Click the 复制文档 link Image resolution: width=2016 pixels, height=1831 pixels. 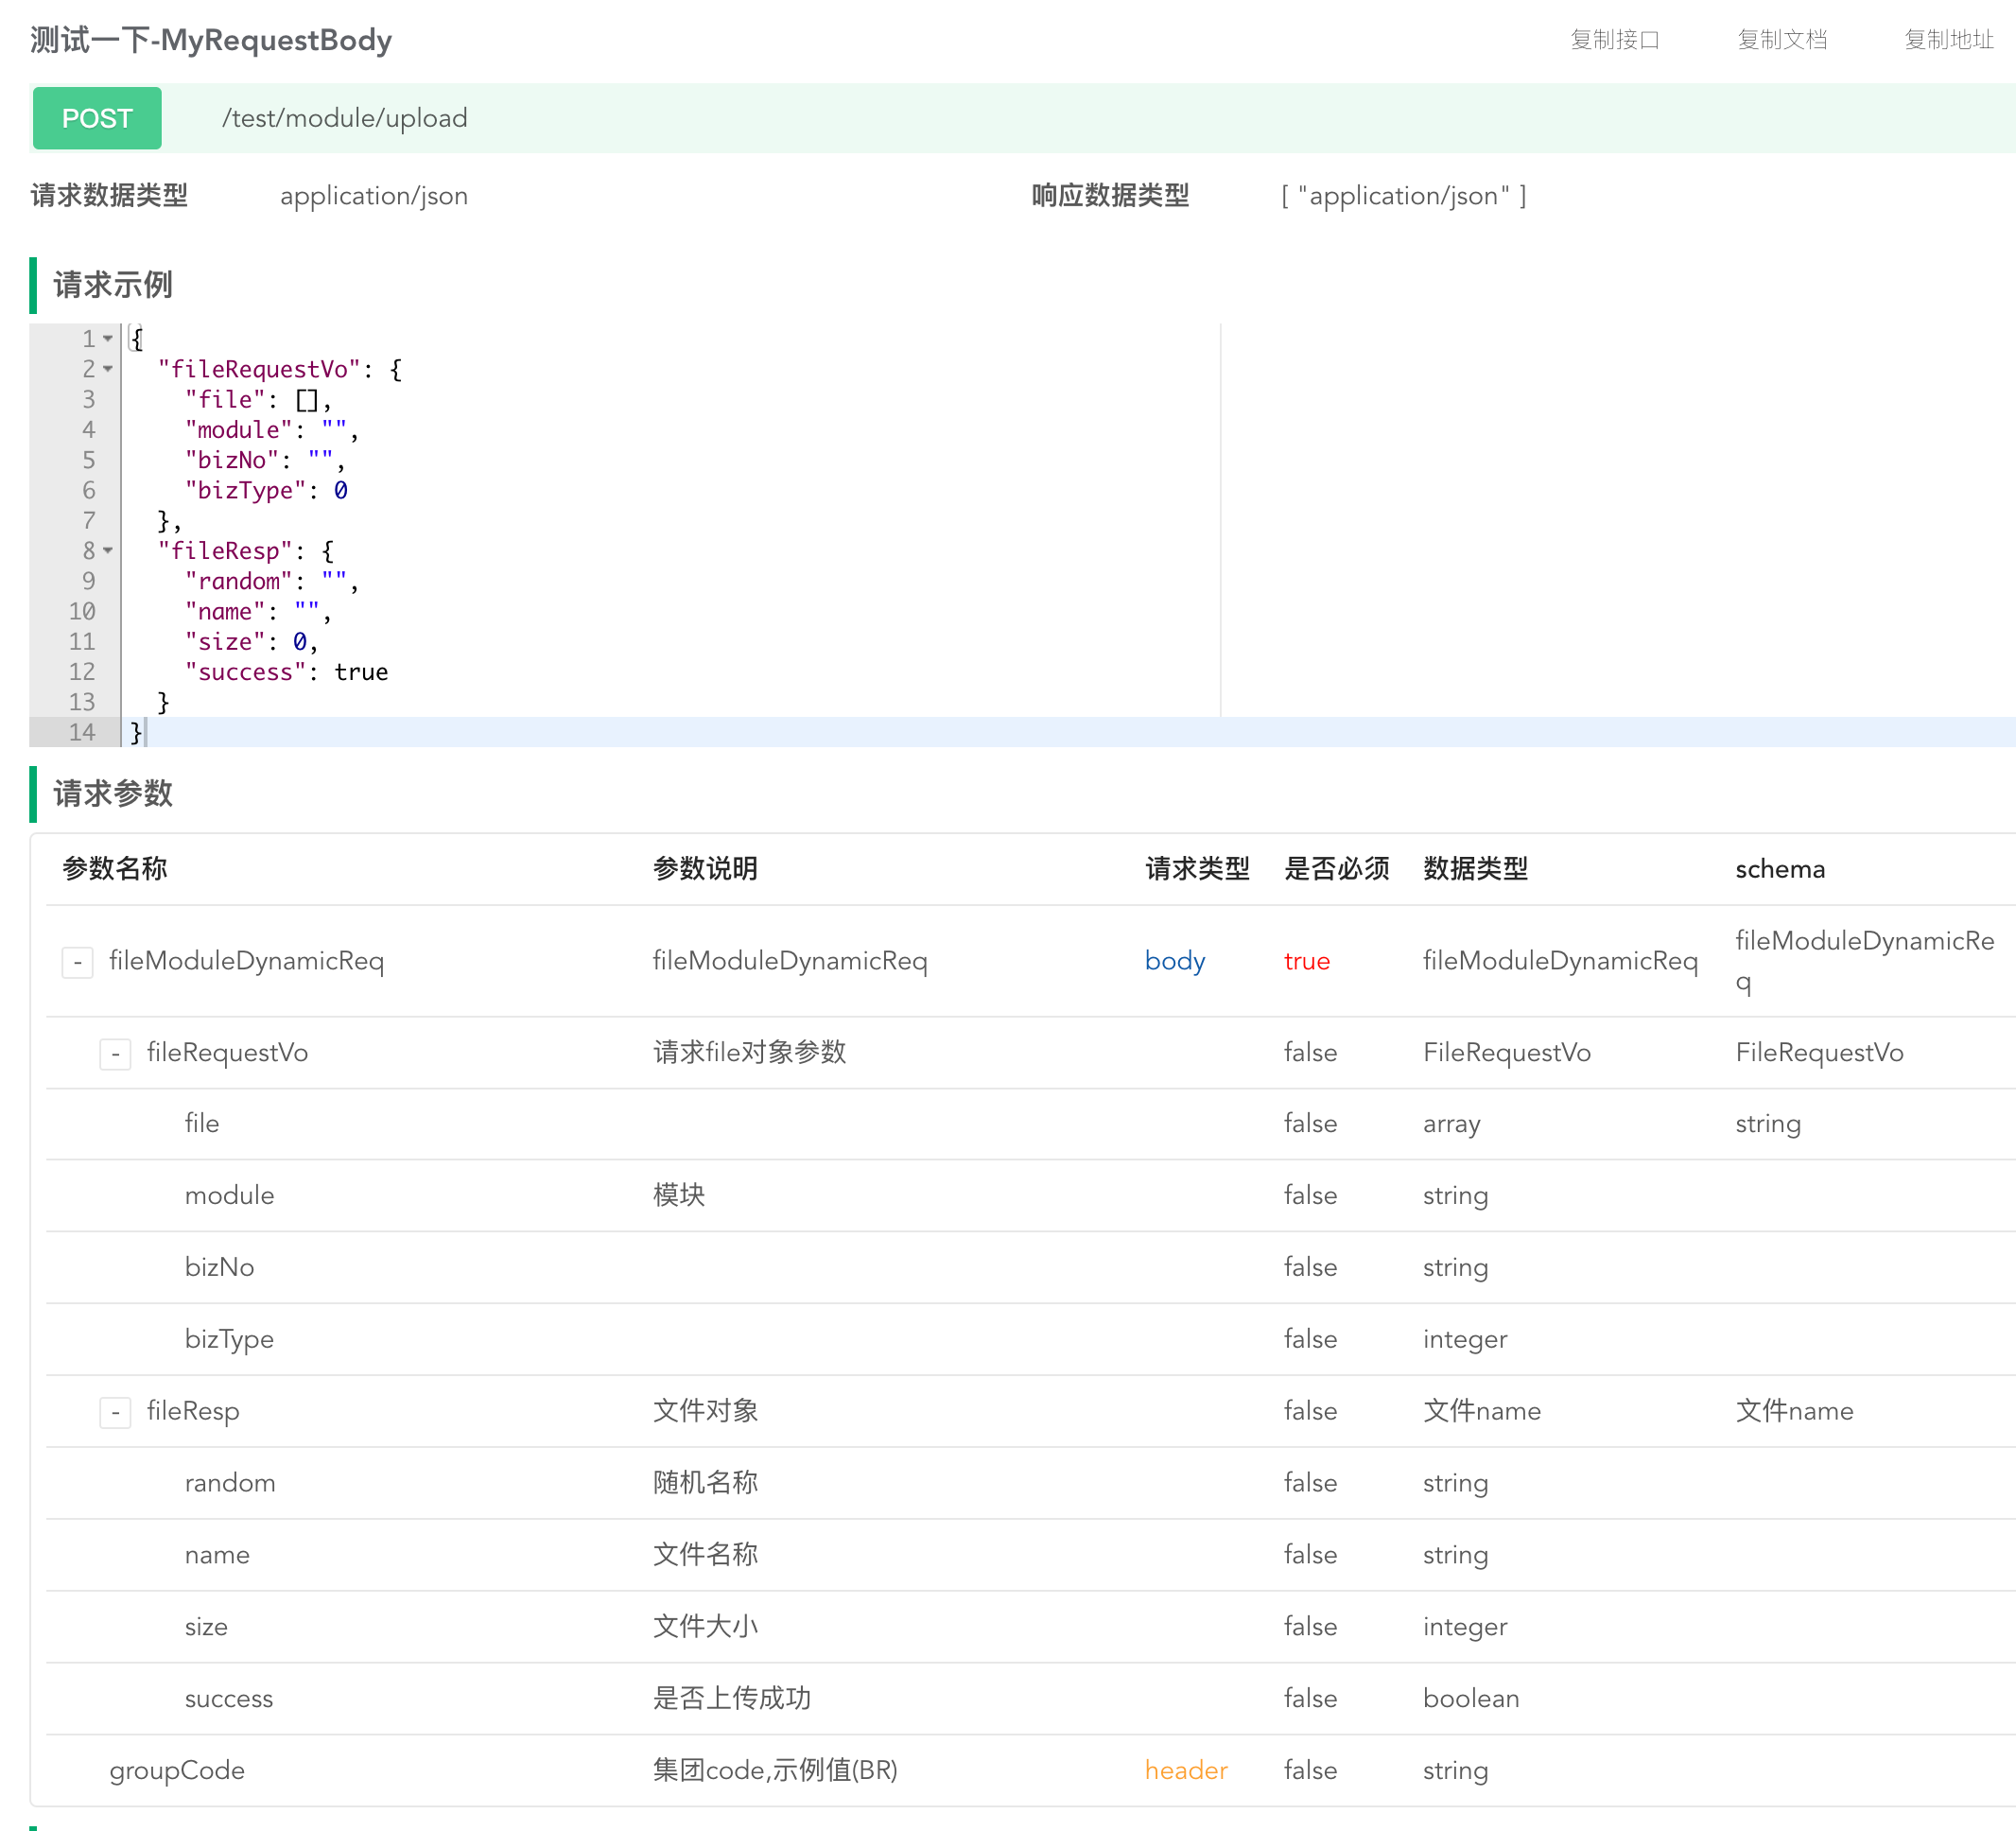pos(1781,40)
